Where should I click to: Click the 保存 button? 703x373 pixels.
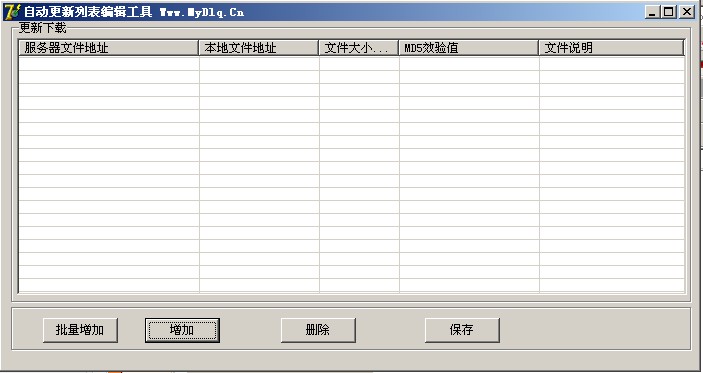coord(462,330)
